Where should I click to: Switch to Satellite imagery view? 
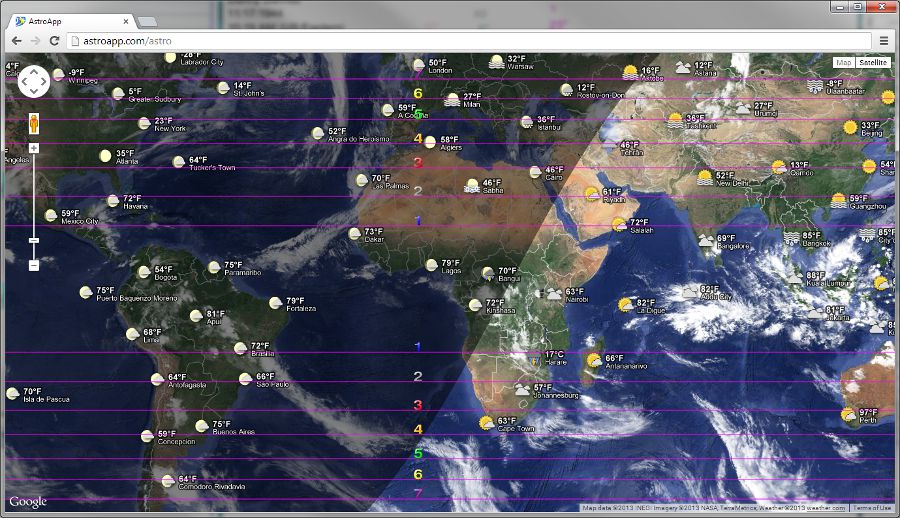(x=873, y=62)
